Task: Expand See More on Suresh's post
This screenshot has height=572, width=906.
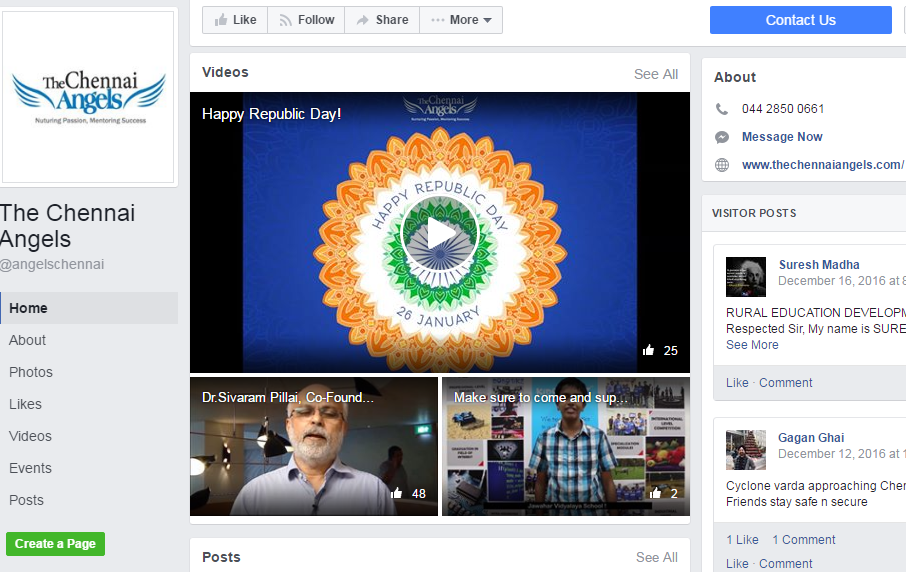Action: (752, 345)
